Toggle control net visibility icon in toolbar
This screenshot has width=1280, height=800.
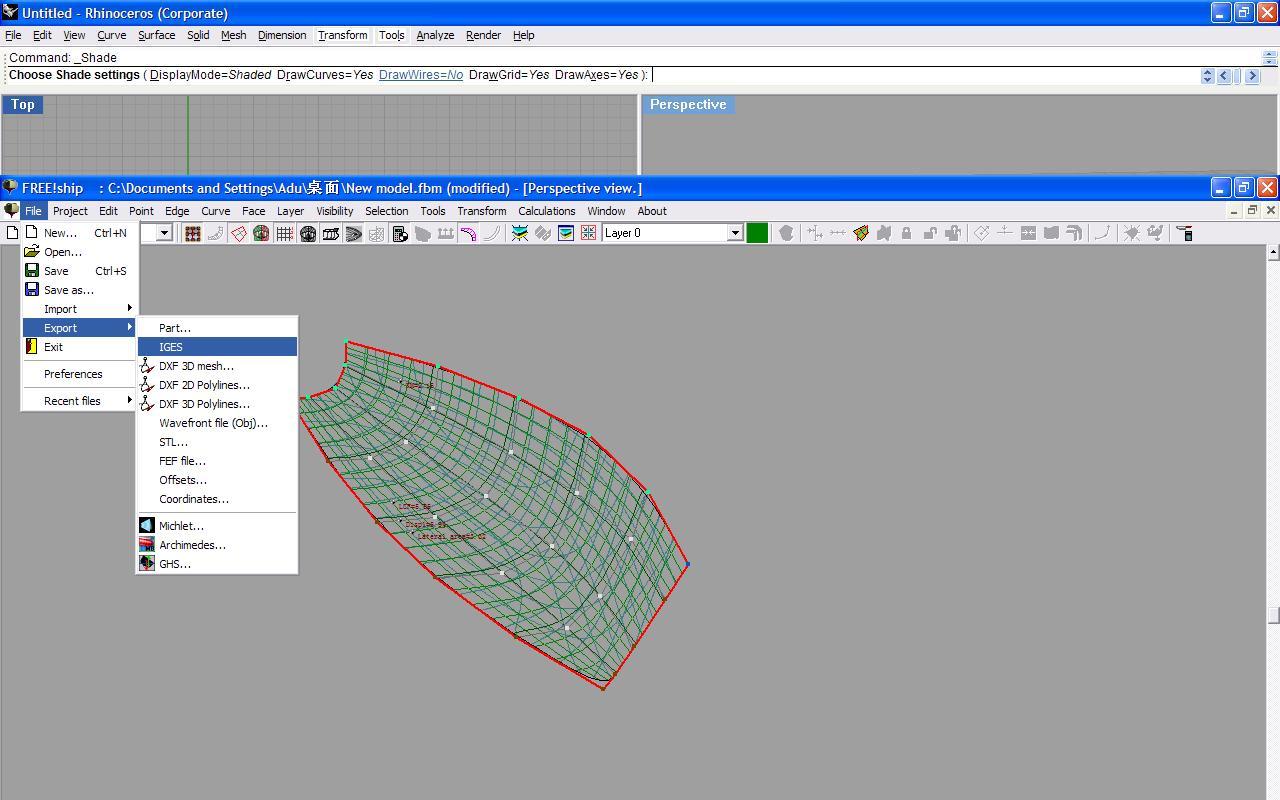pos(192,233)
